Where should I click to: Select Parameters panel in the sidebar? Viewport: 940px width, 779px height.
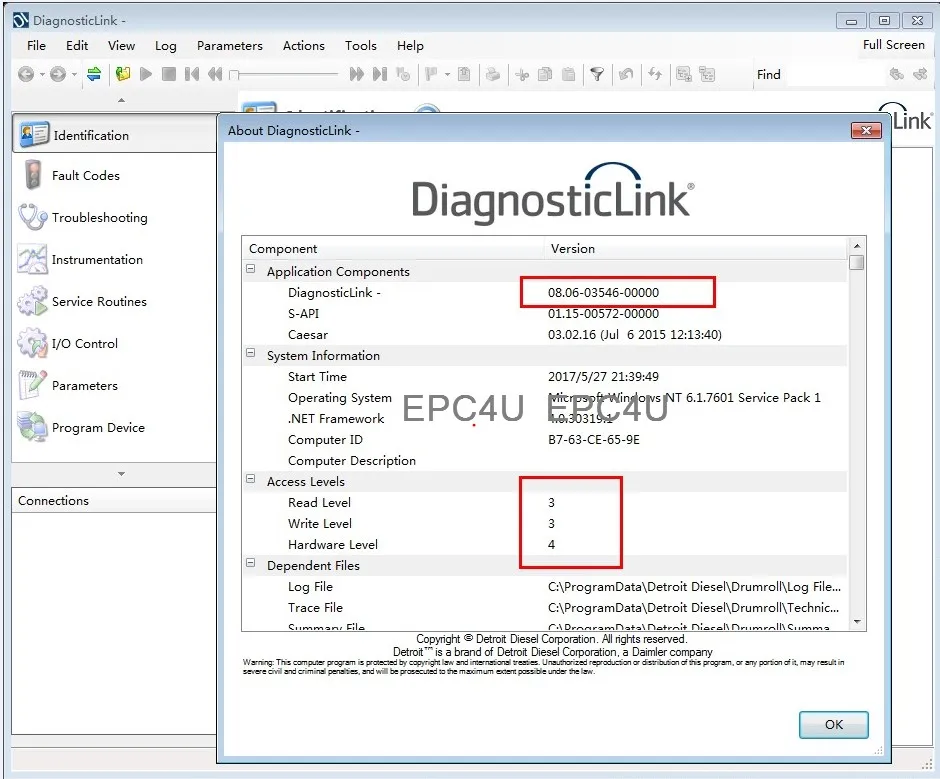click(x=115, y=386)
